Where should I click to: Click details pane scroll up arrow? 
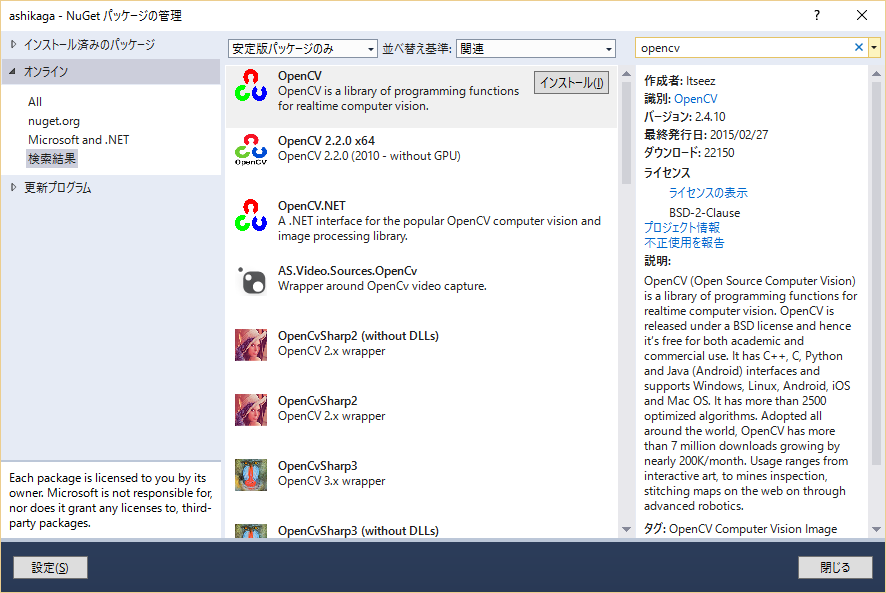(876, 74)
